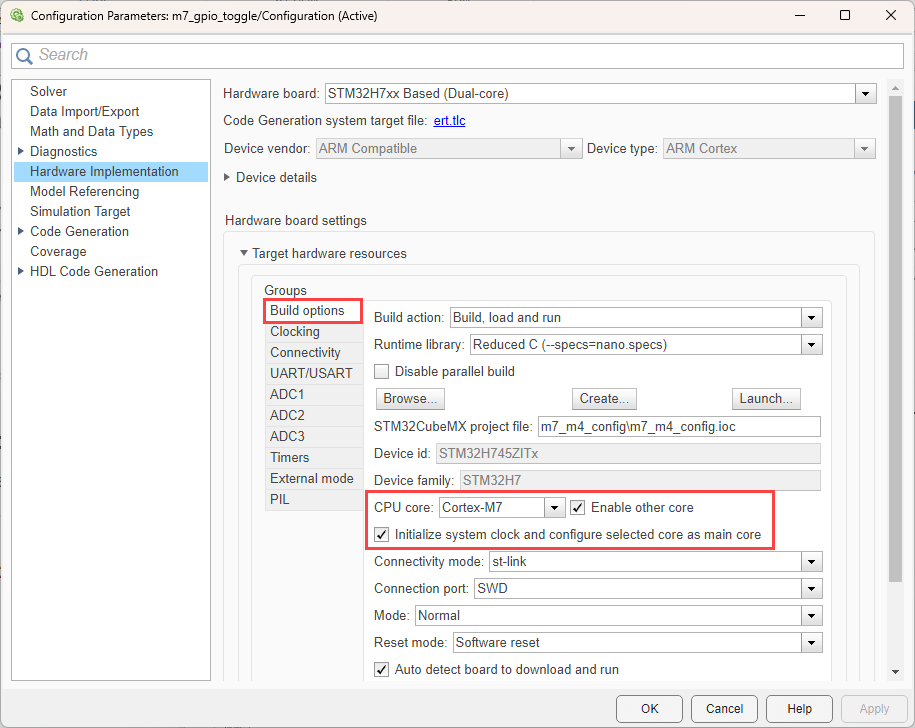Viewport: 915px width, 728px height.
Task: Expand the Code Generation tree node
Action: pos(21,231)
